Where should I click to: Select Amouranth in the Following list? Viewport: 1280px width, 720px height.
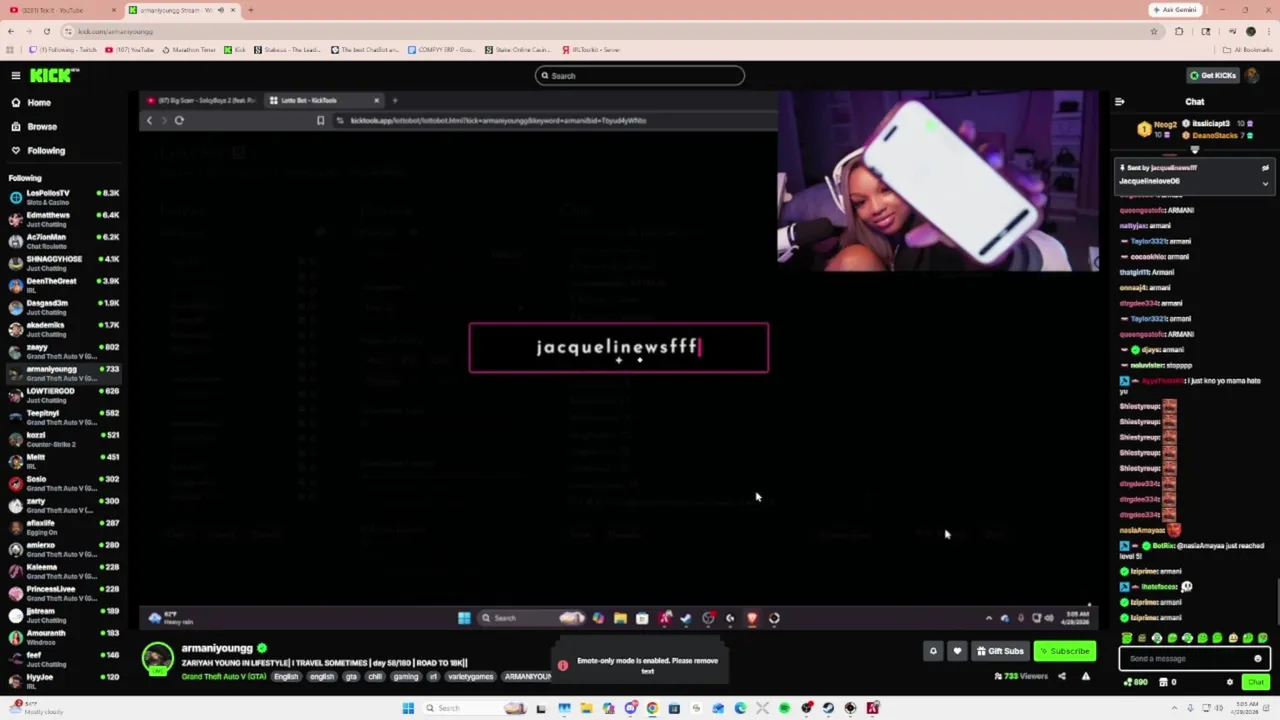(63, 637)
